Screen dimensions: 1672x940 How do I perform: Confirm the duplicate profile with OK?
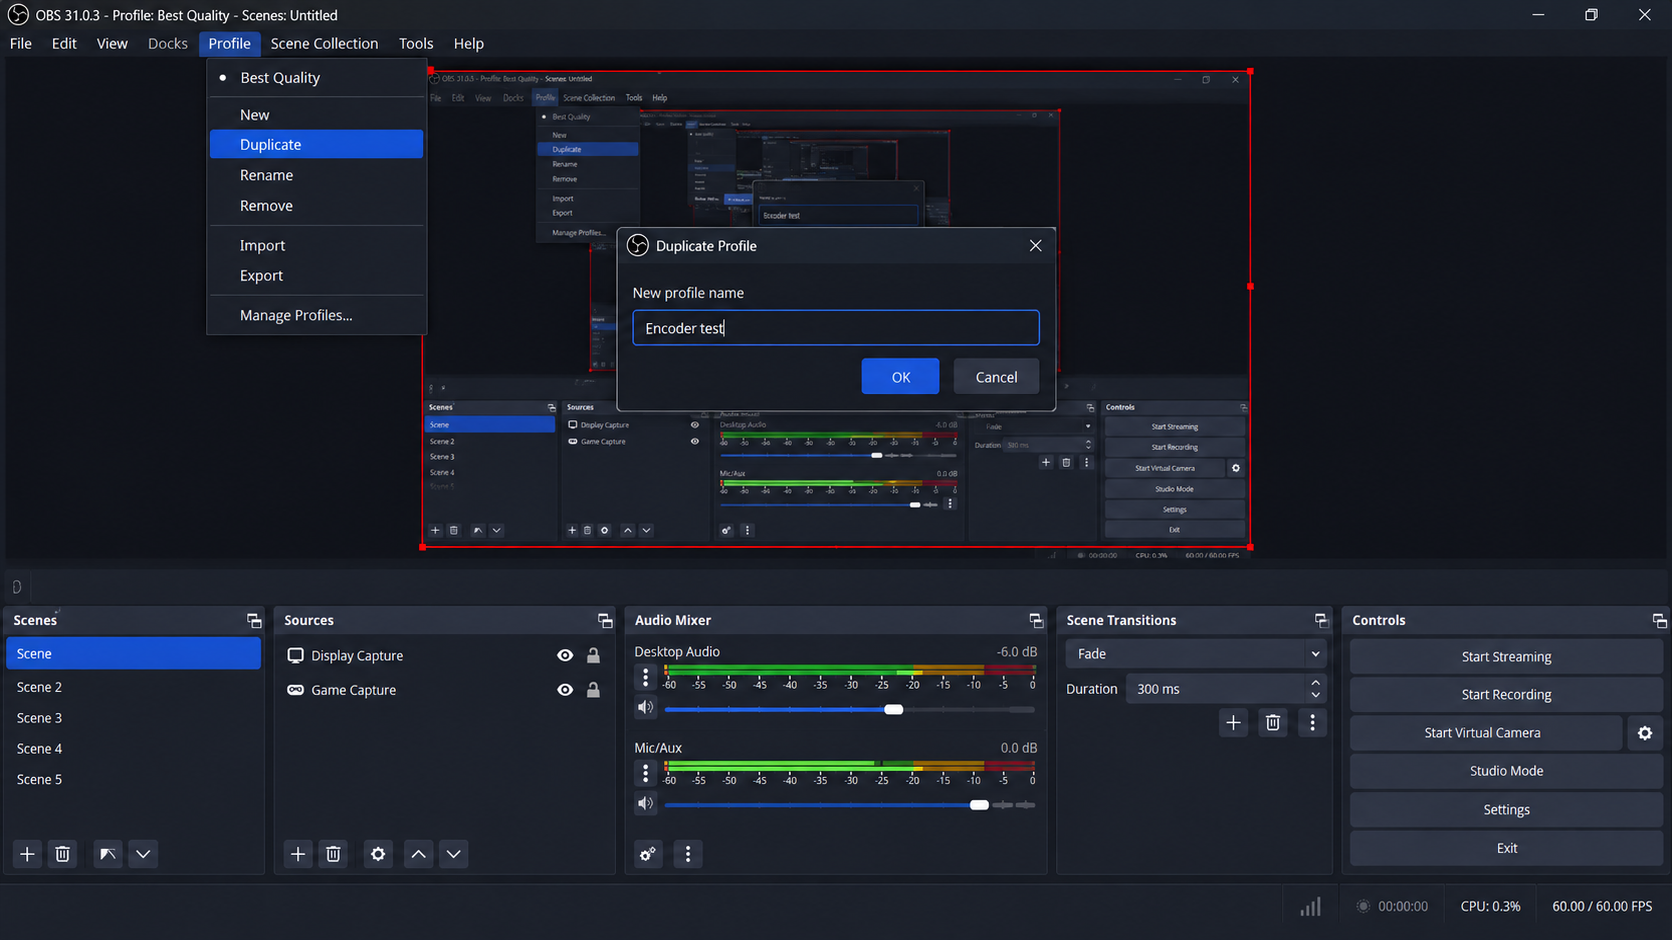tap(900, 377)
